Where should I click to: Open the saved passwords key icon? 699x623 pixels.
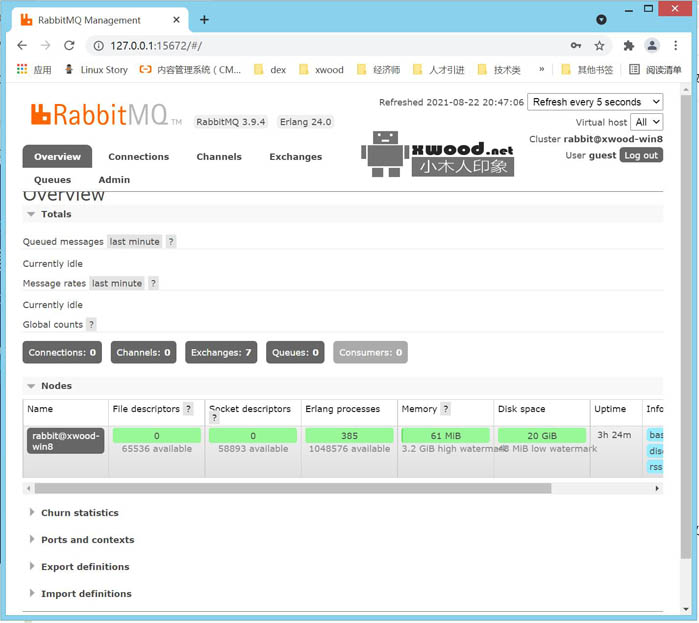[x=576, y=45]
